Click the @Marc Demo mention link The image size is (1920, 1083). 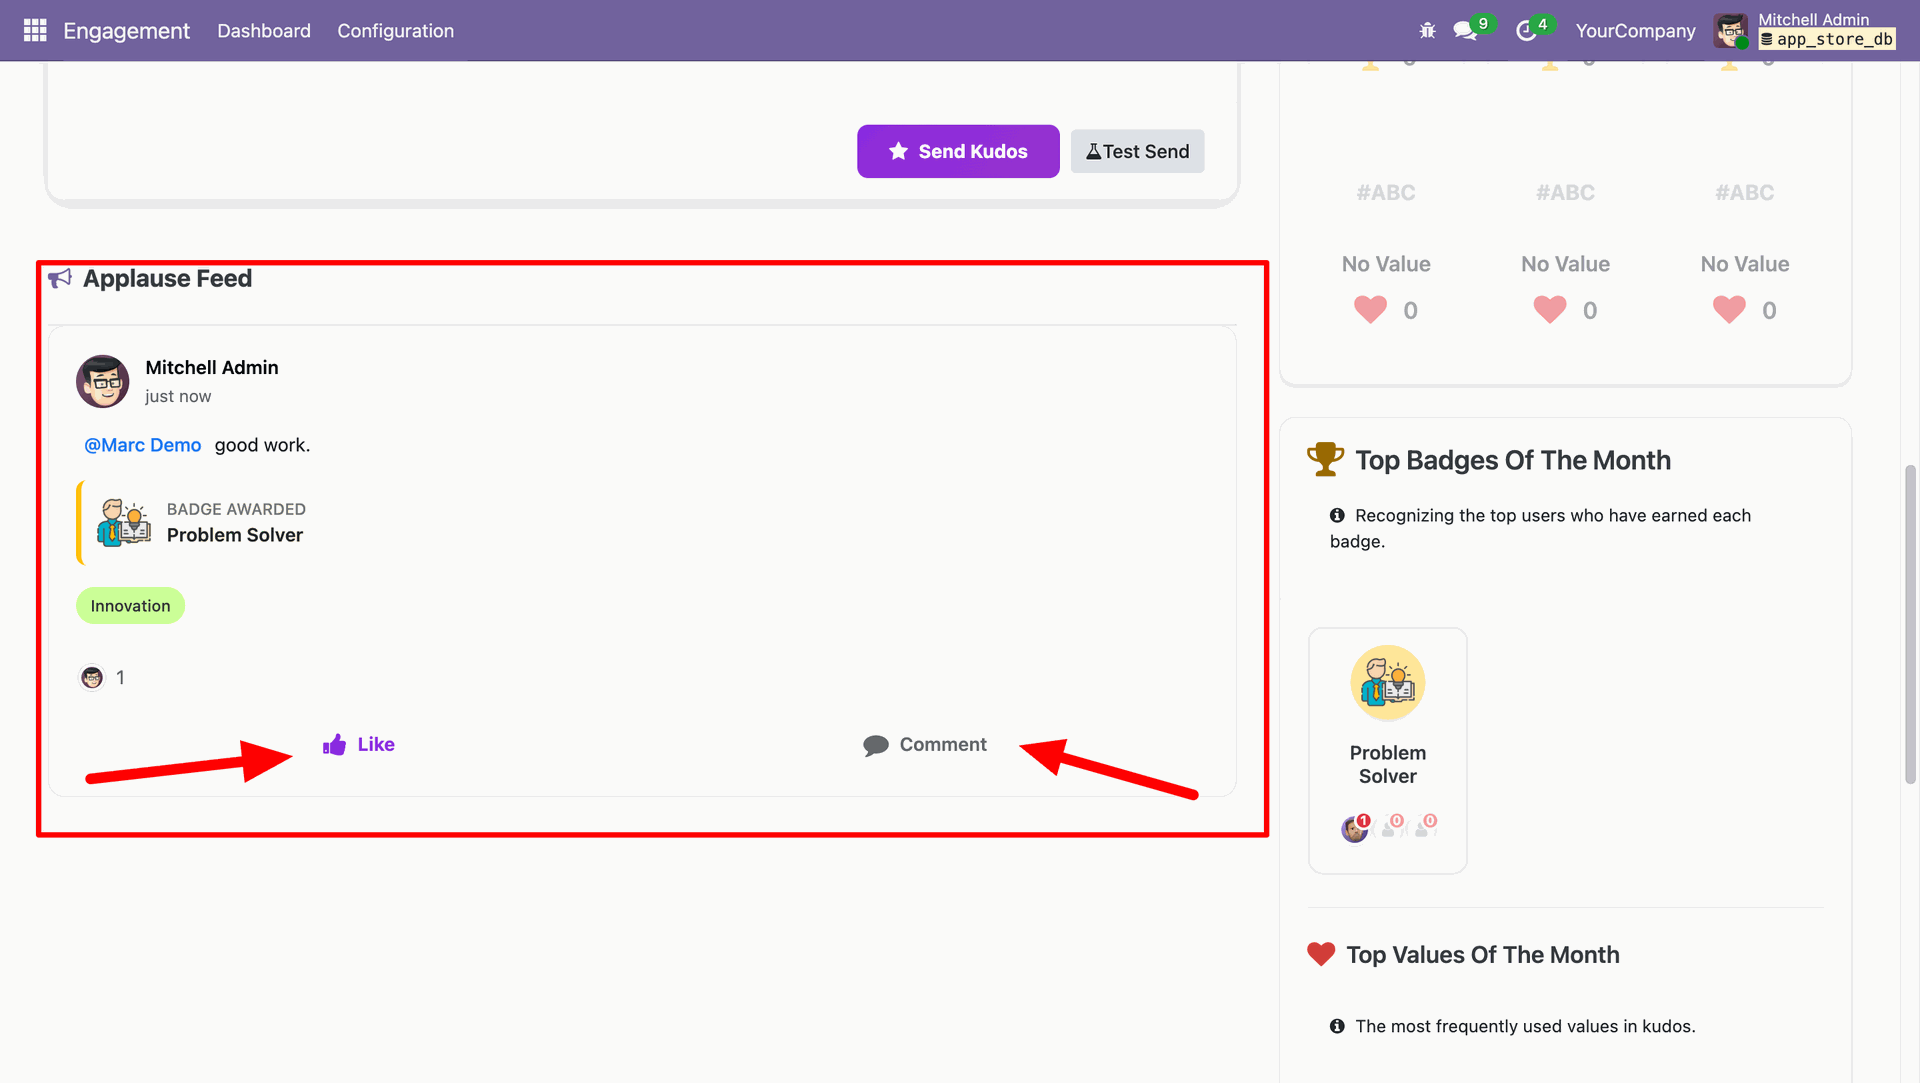[x=143, y=445]
